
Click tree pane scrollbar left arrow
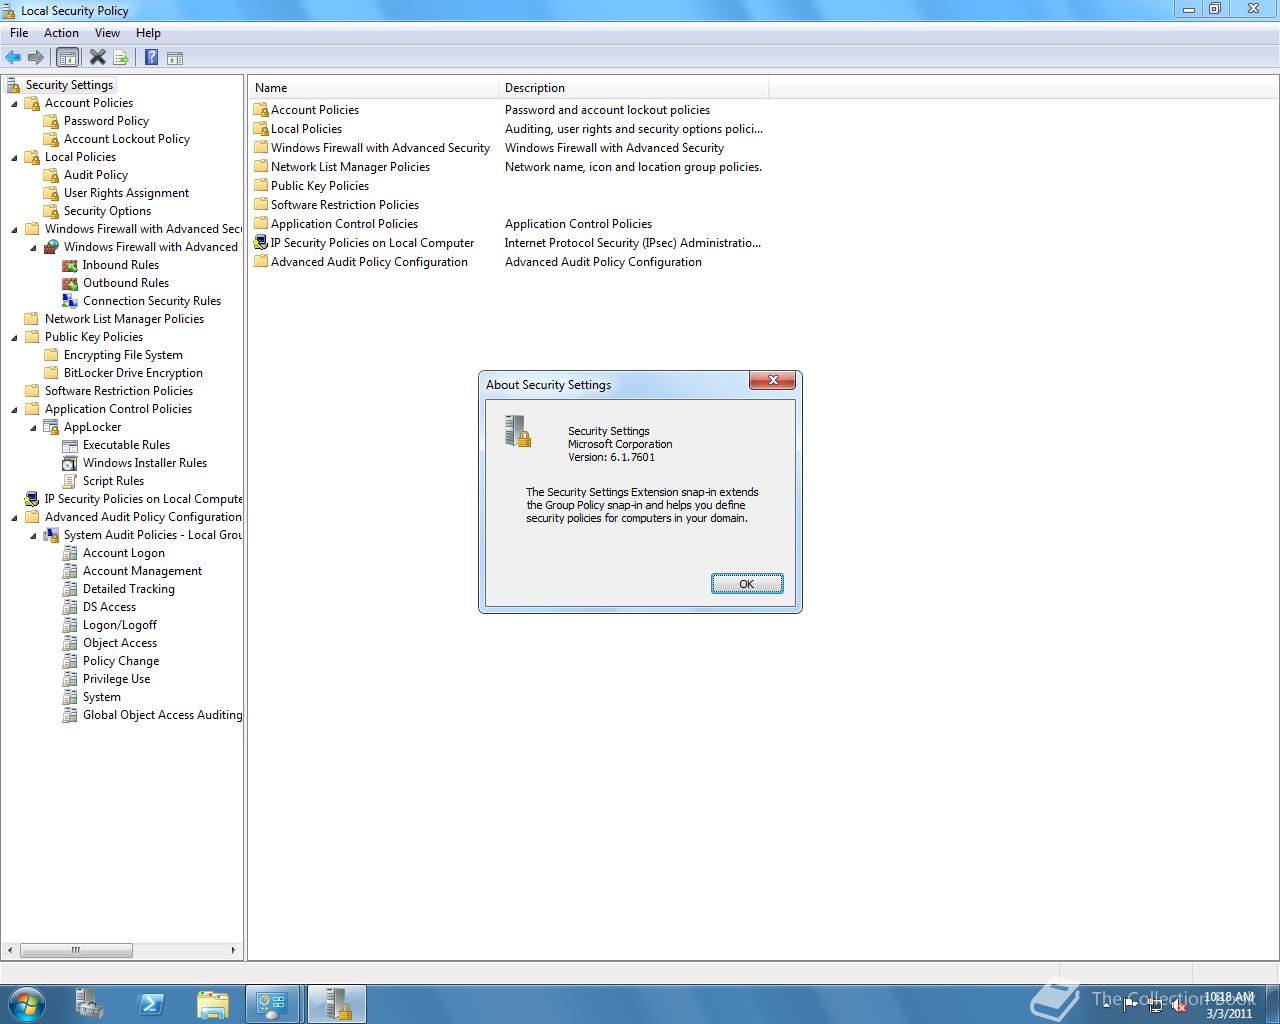point(10,950)
